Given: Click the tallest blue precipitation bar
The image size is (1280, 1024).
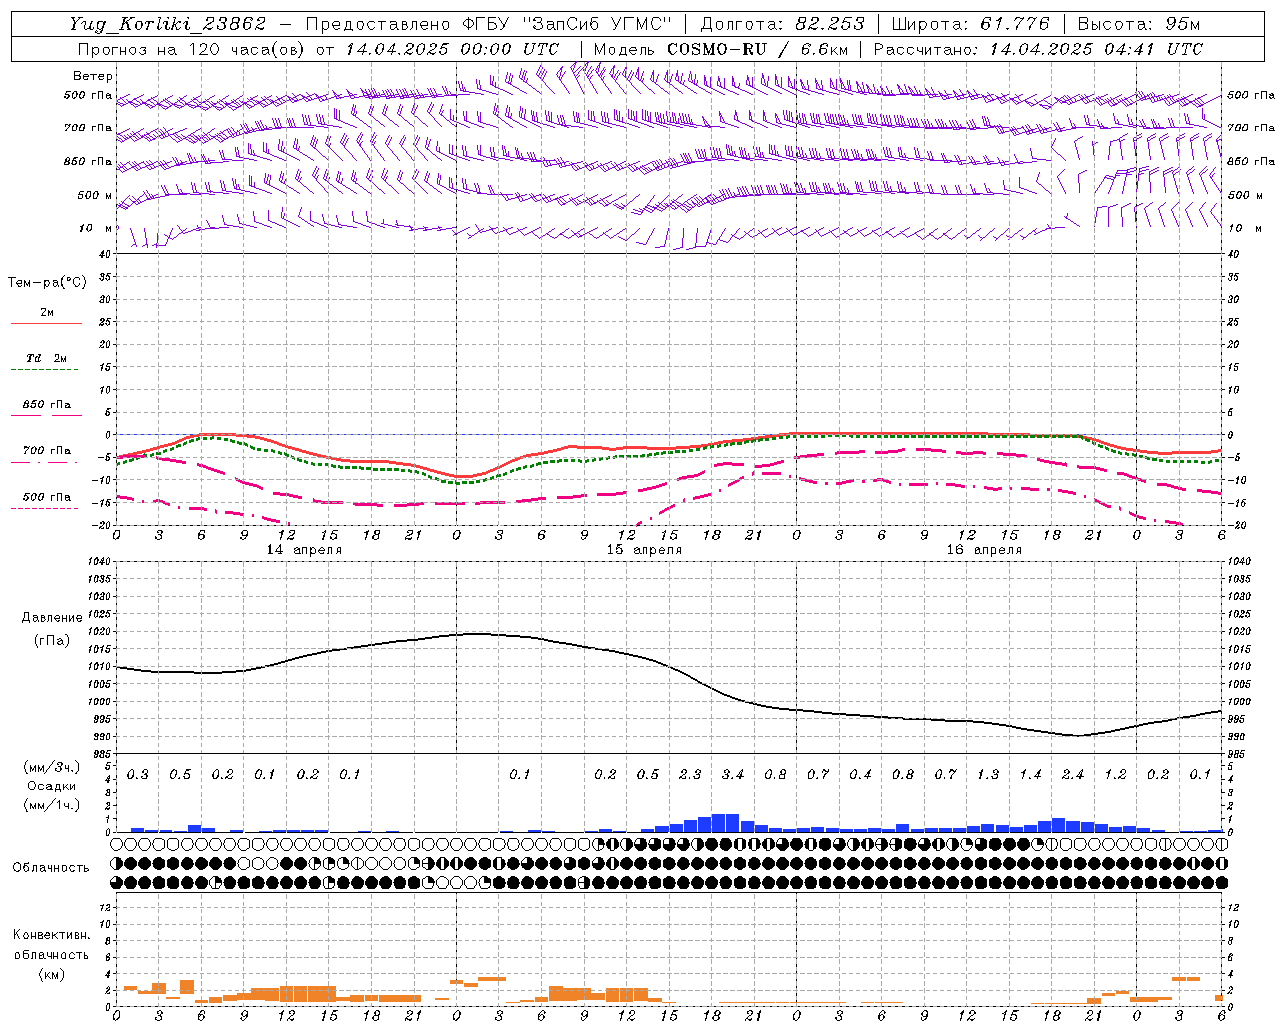Looking at the screenshot, I should [x=725, y=823].
